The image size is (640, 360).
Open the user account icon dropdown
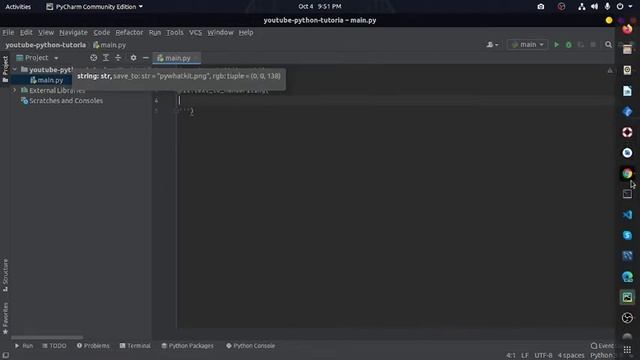pyautogui.click(x=492, y=44)
